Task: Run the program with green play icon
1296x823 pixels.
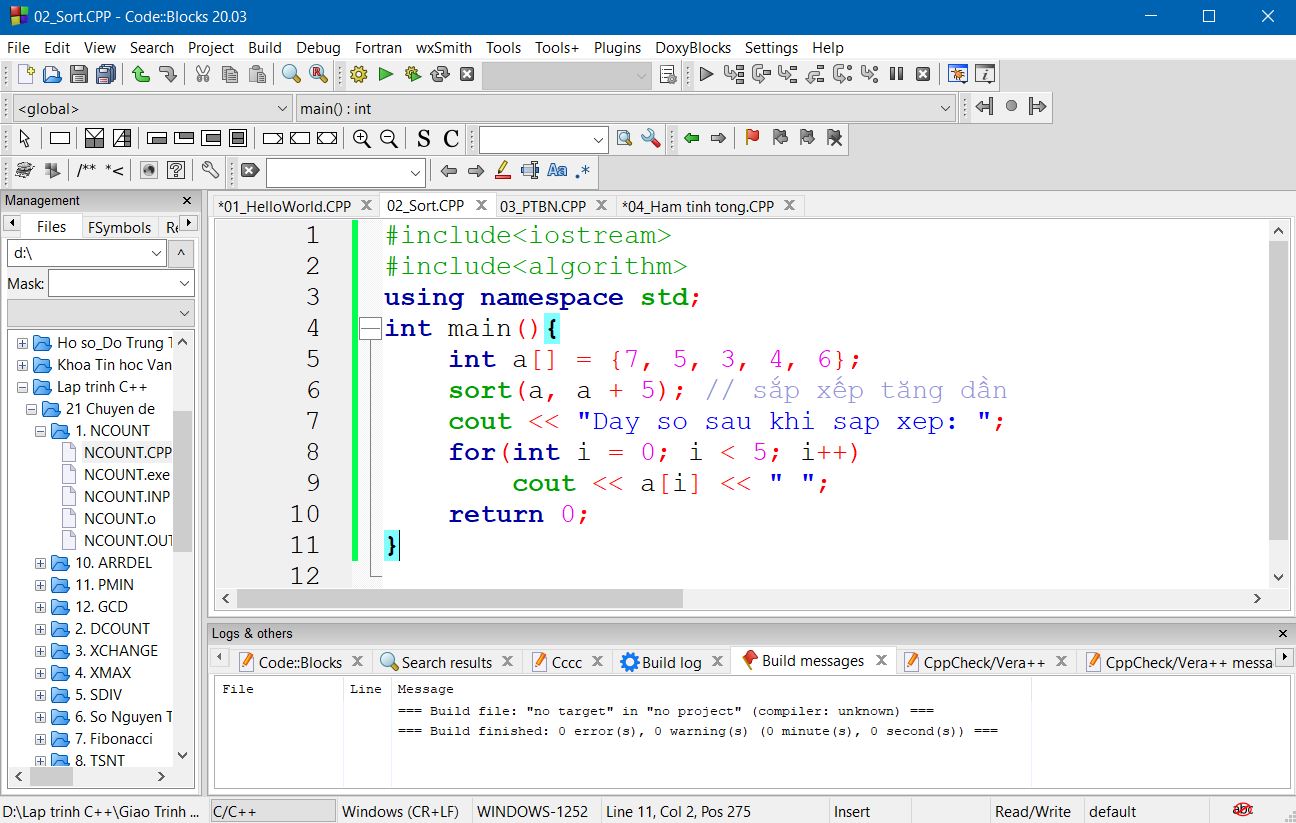Action: point(385,74)
